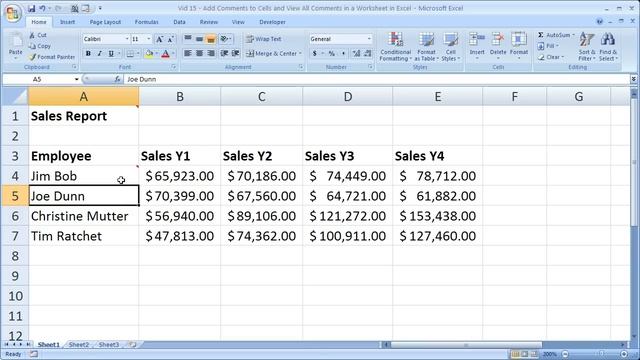
Task: Align cell text to the left
Action: click(x=188, y=53)
